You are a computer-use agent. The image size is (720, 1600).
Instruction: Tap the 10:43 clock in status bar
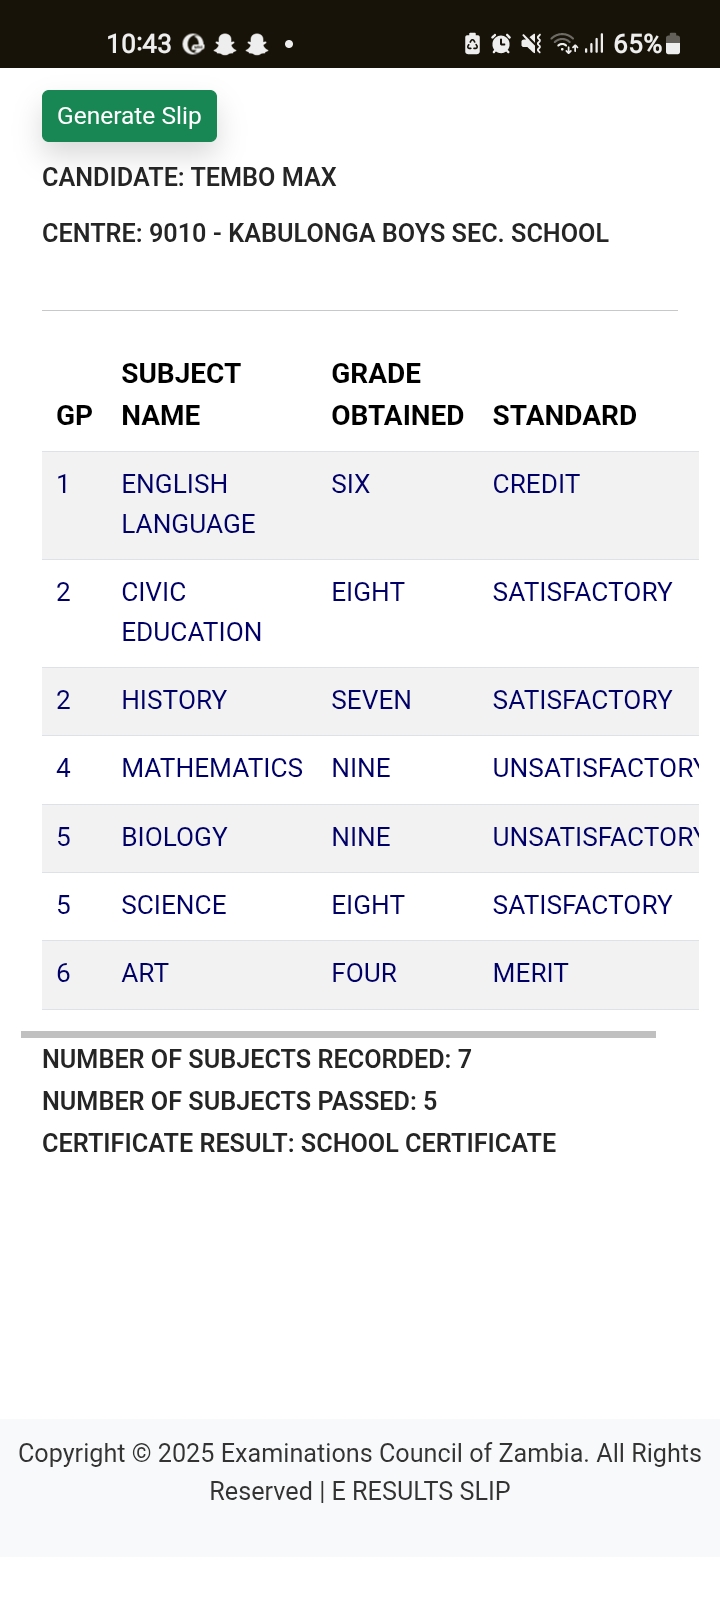coord(139,44)
